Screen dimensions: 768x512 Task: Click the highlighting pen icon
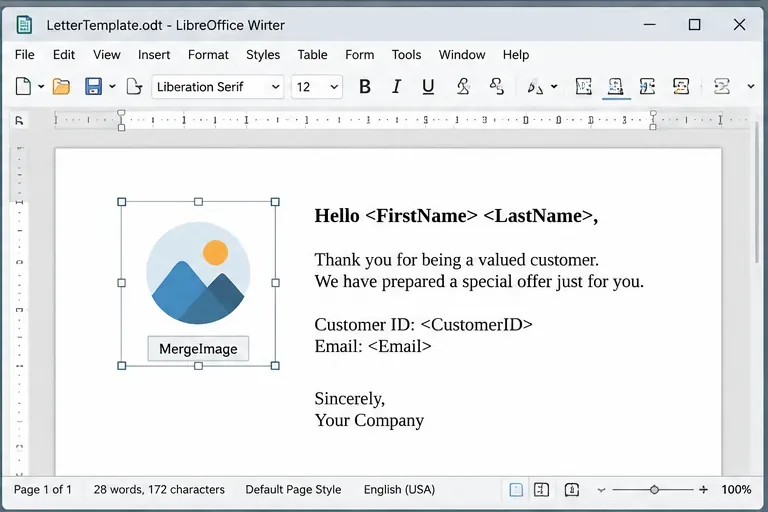[535, 87]
